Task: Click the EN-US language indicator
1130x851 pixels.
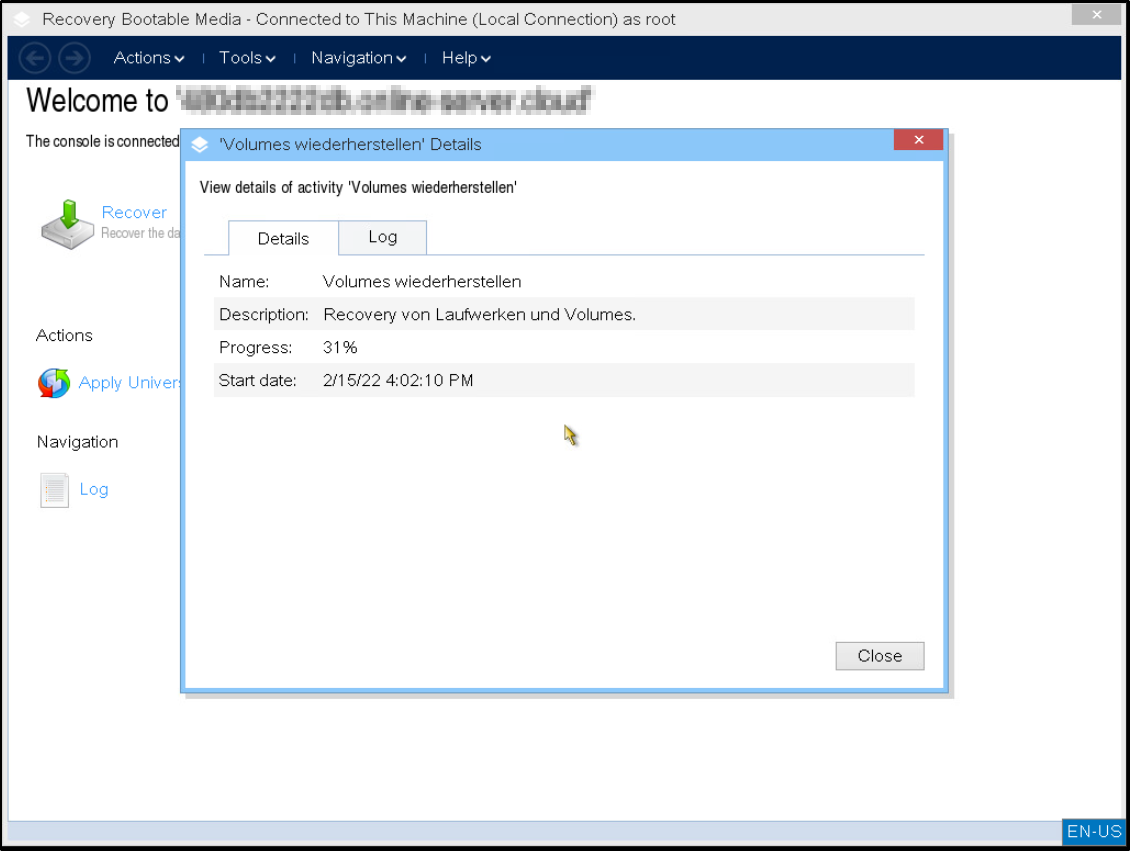Action: click(1094, 831)
